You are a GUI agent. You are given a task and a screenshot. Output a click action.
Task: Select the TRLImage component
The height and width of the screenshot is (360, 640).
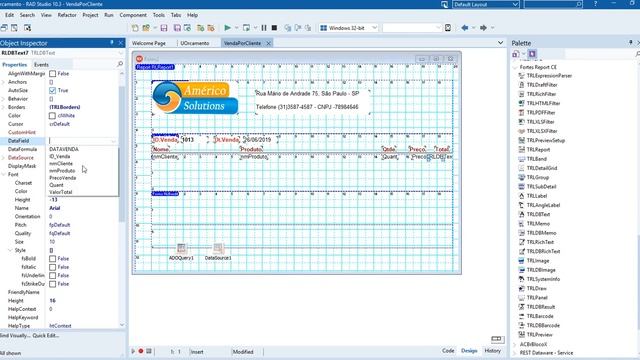pyautogui.click(x=538, y=260)
